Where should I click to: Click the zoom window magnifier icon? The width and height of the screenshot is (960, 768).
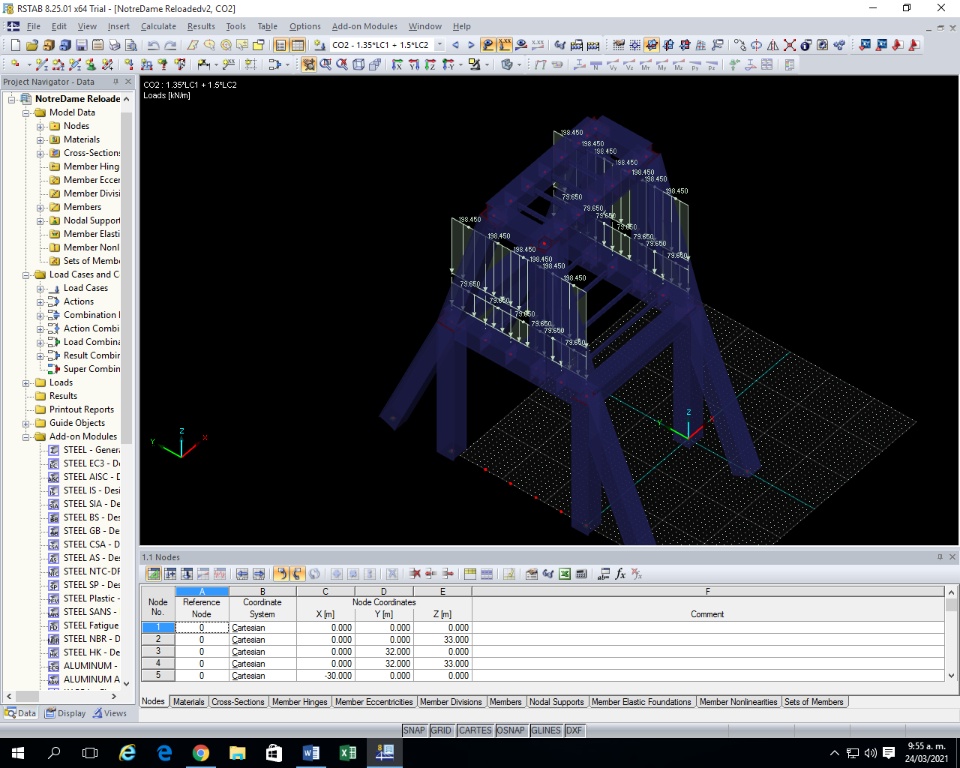[x=325, y=64]
